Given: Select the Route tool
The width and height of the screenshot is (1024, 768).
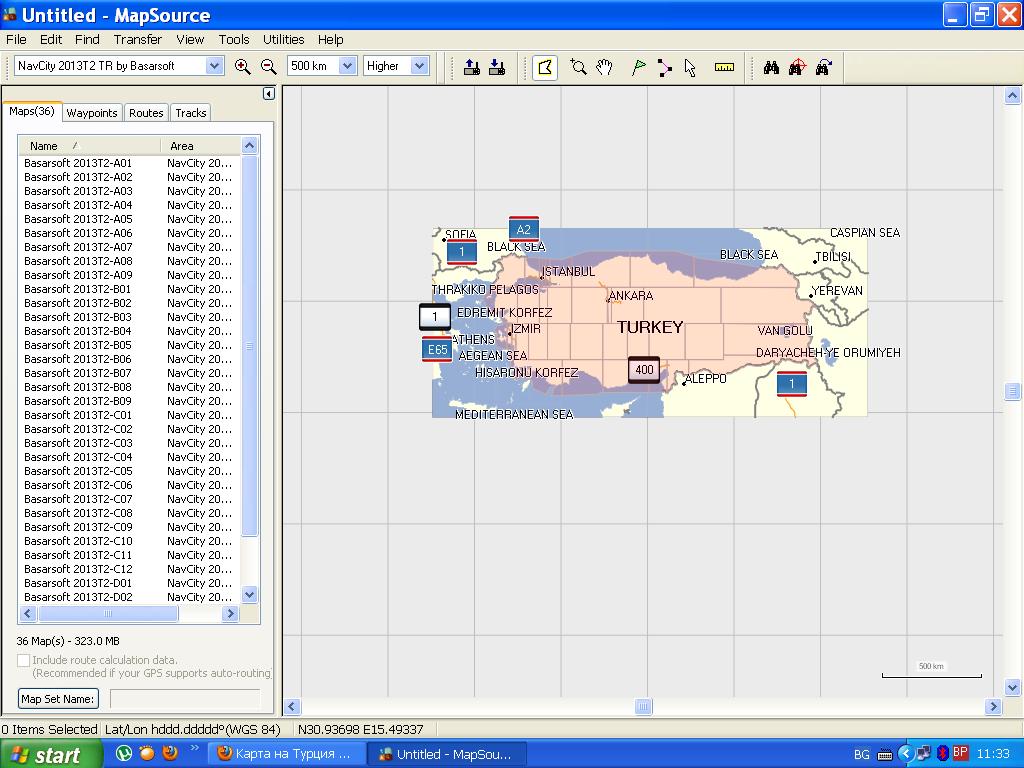Looking at the screenshot, I should 664,67.
